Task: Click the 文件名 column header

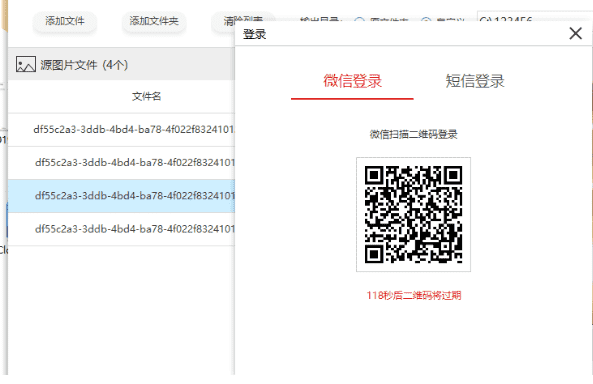Action: (x=146, y=96)
